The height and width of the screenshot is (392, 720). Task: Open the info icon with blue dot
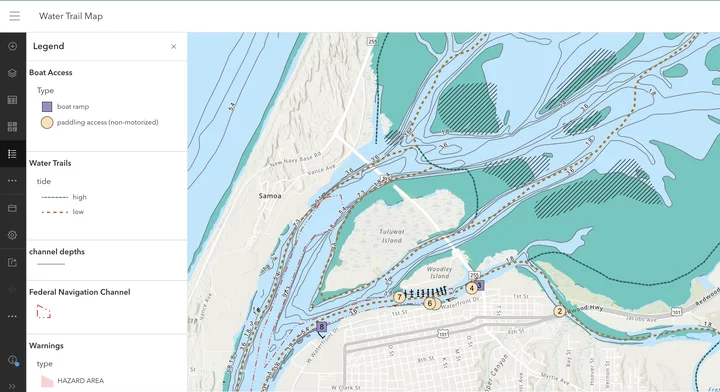tap(13, 360)
